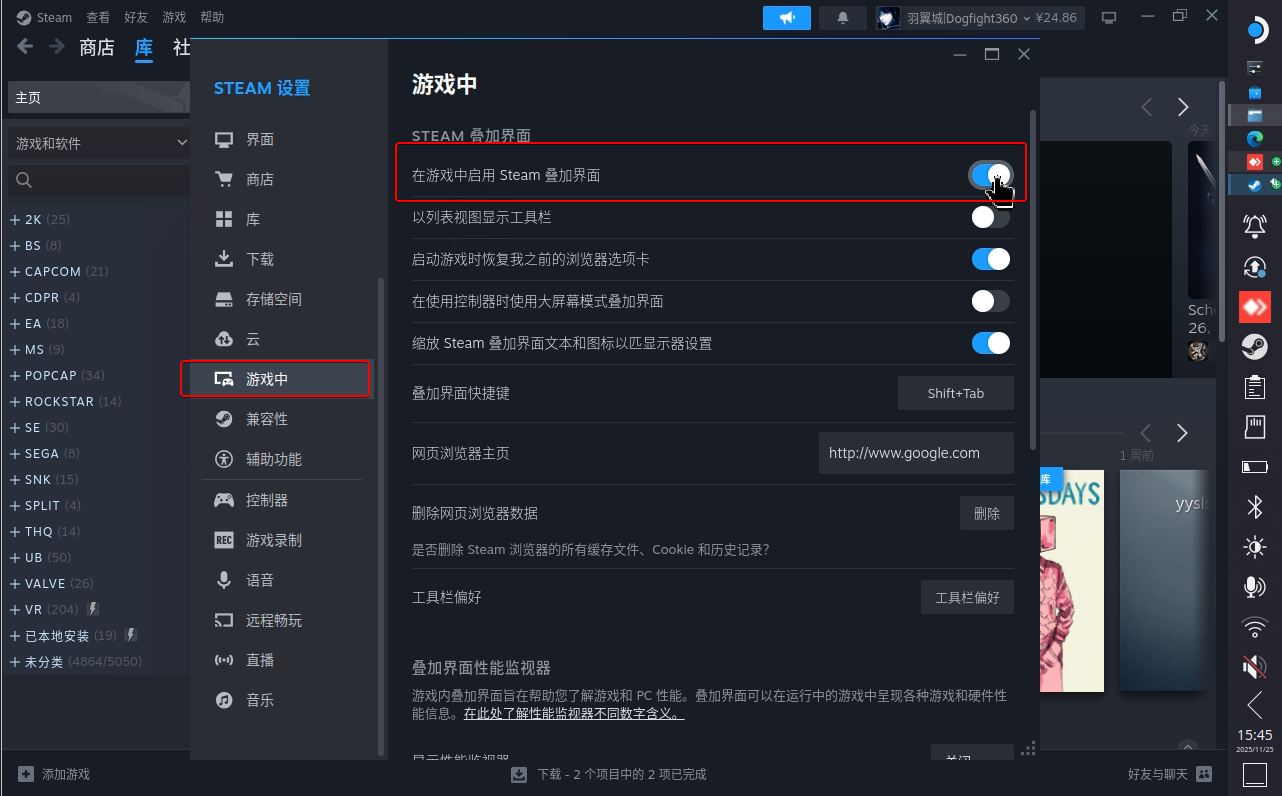Enable 在使用控制器时使用大屏幕模式叠加界面 toggle

pyautogui.click(x=990, y=301)
